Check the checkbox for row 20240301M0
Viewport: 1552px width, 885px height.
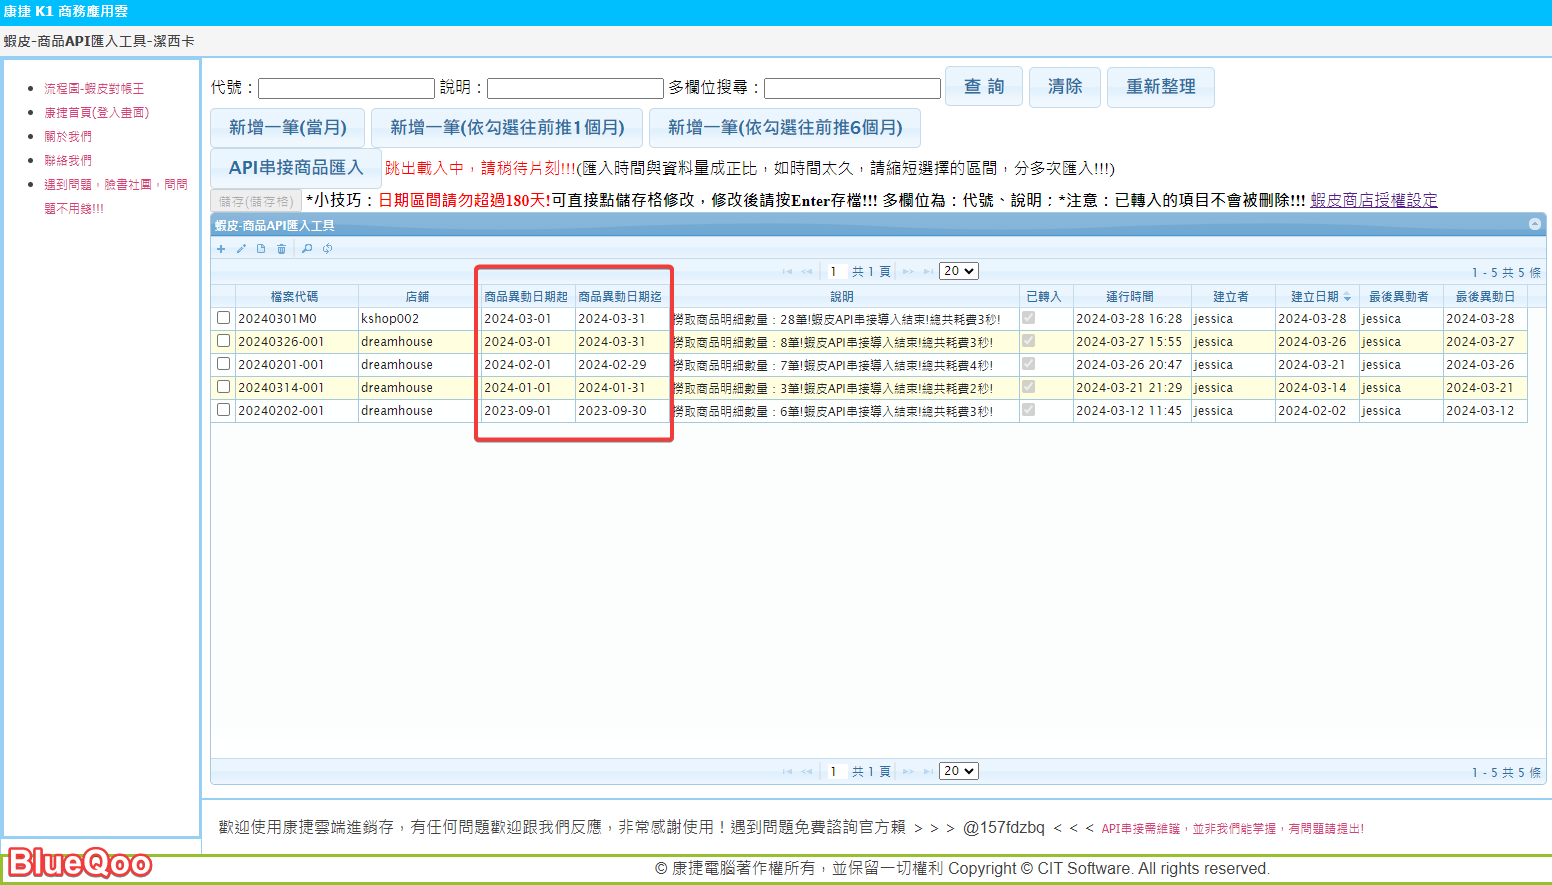(x=224, y=318)
